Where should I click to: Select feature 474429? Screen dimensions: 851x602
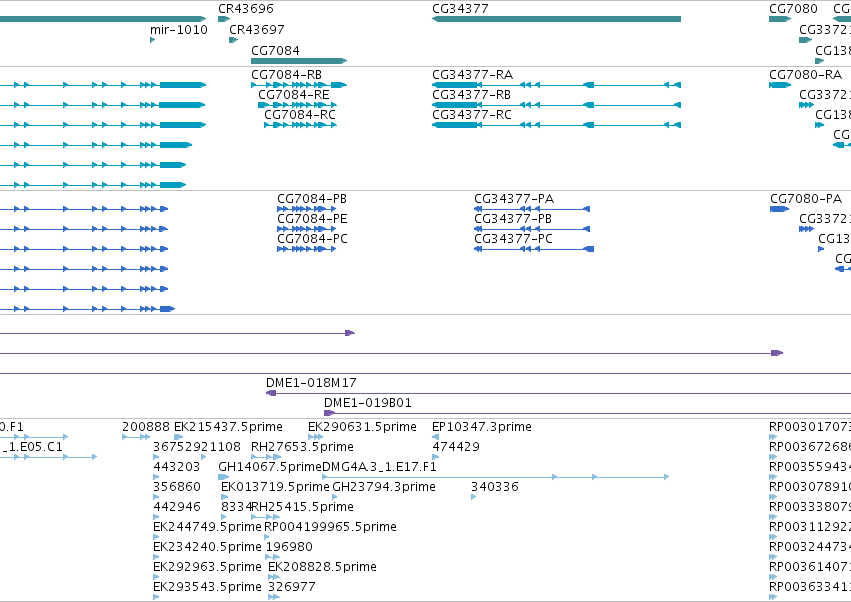pyautogui.click(x=456, y=447)
